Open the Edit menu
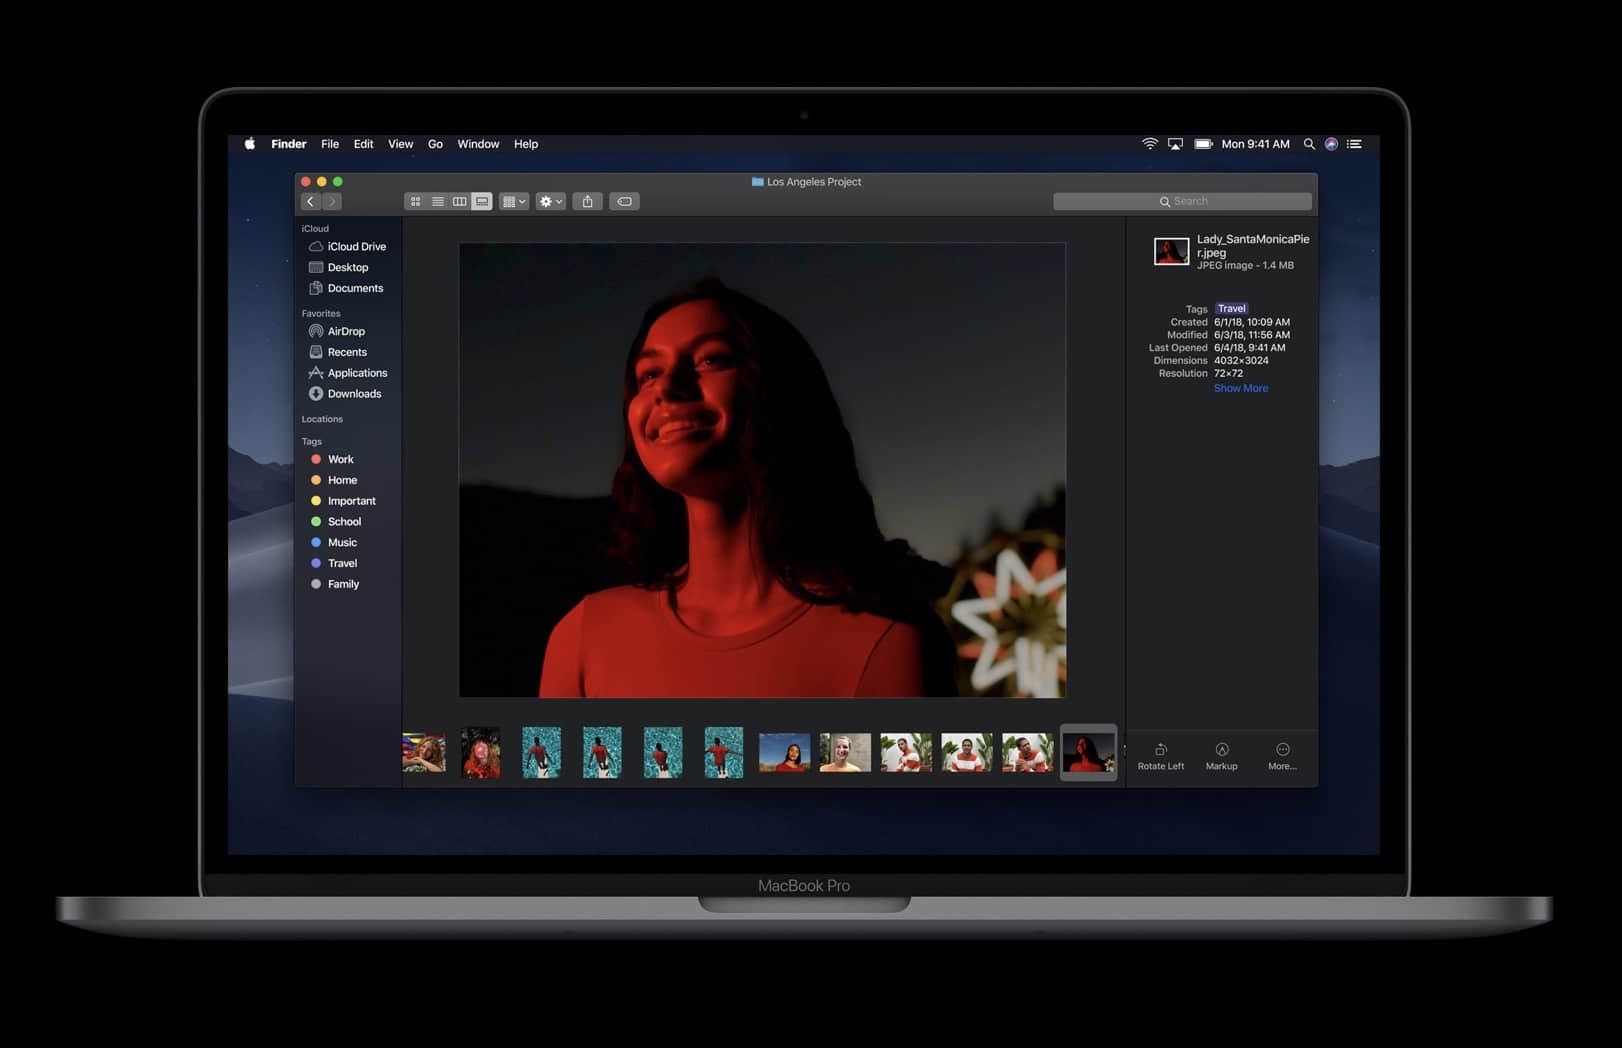This screenshot has width=1622, height=1048. point(364,144)
